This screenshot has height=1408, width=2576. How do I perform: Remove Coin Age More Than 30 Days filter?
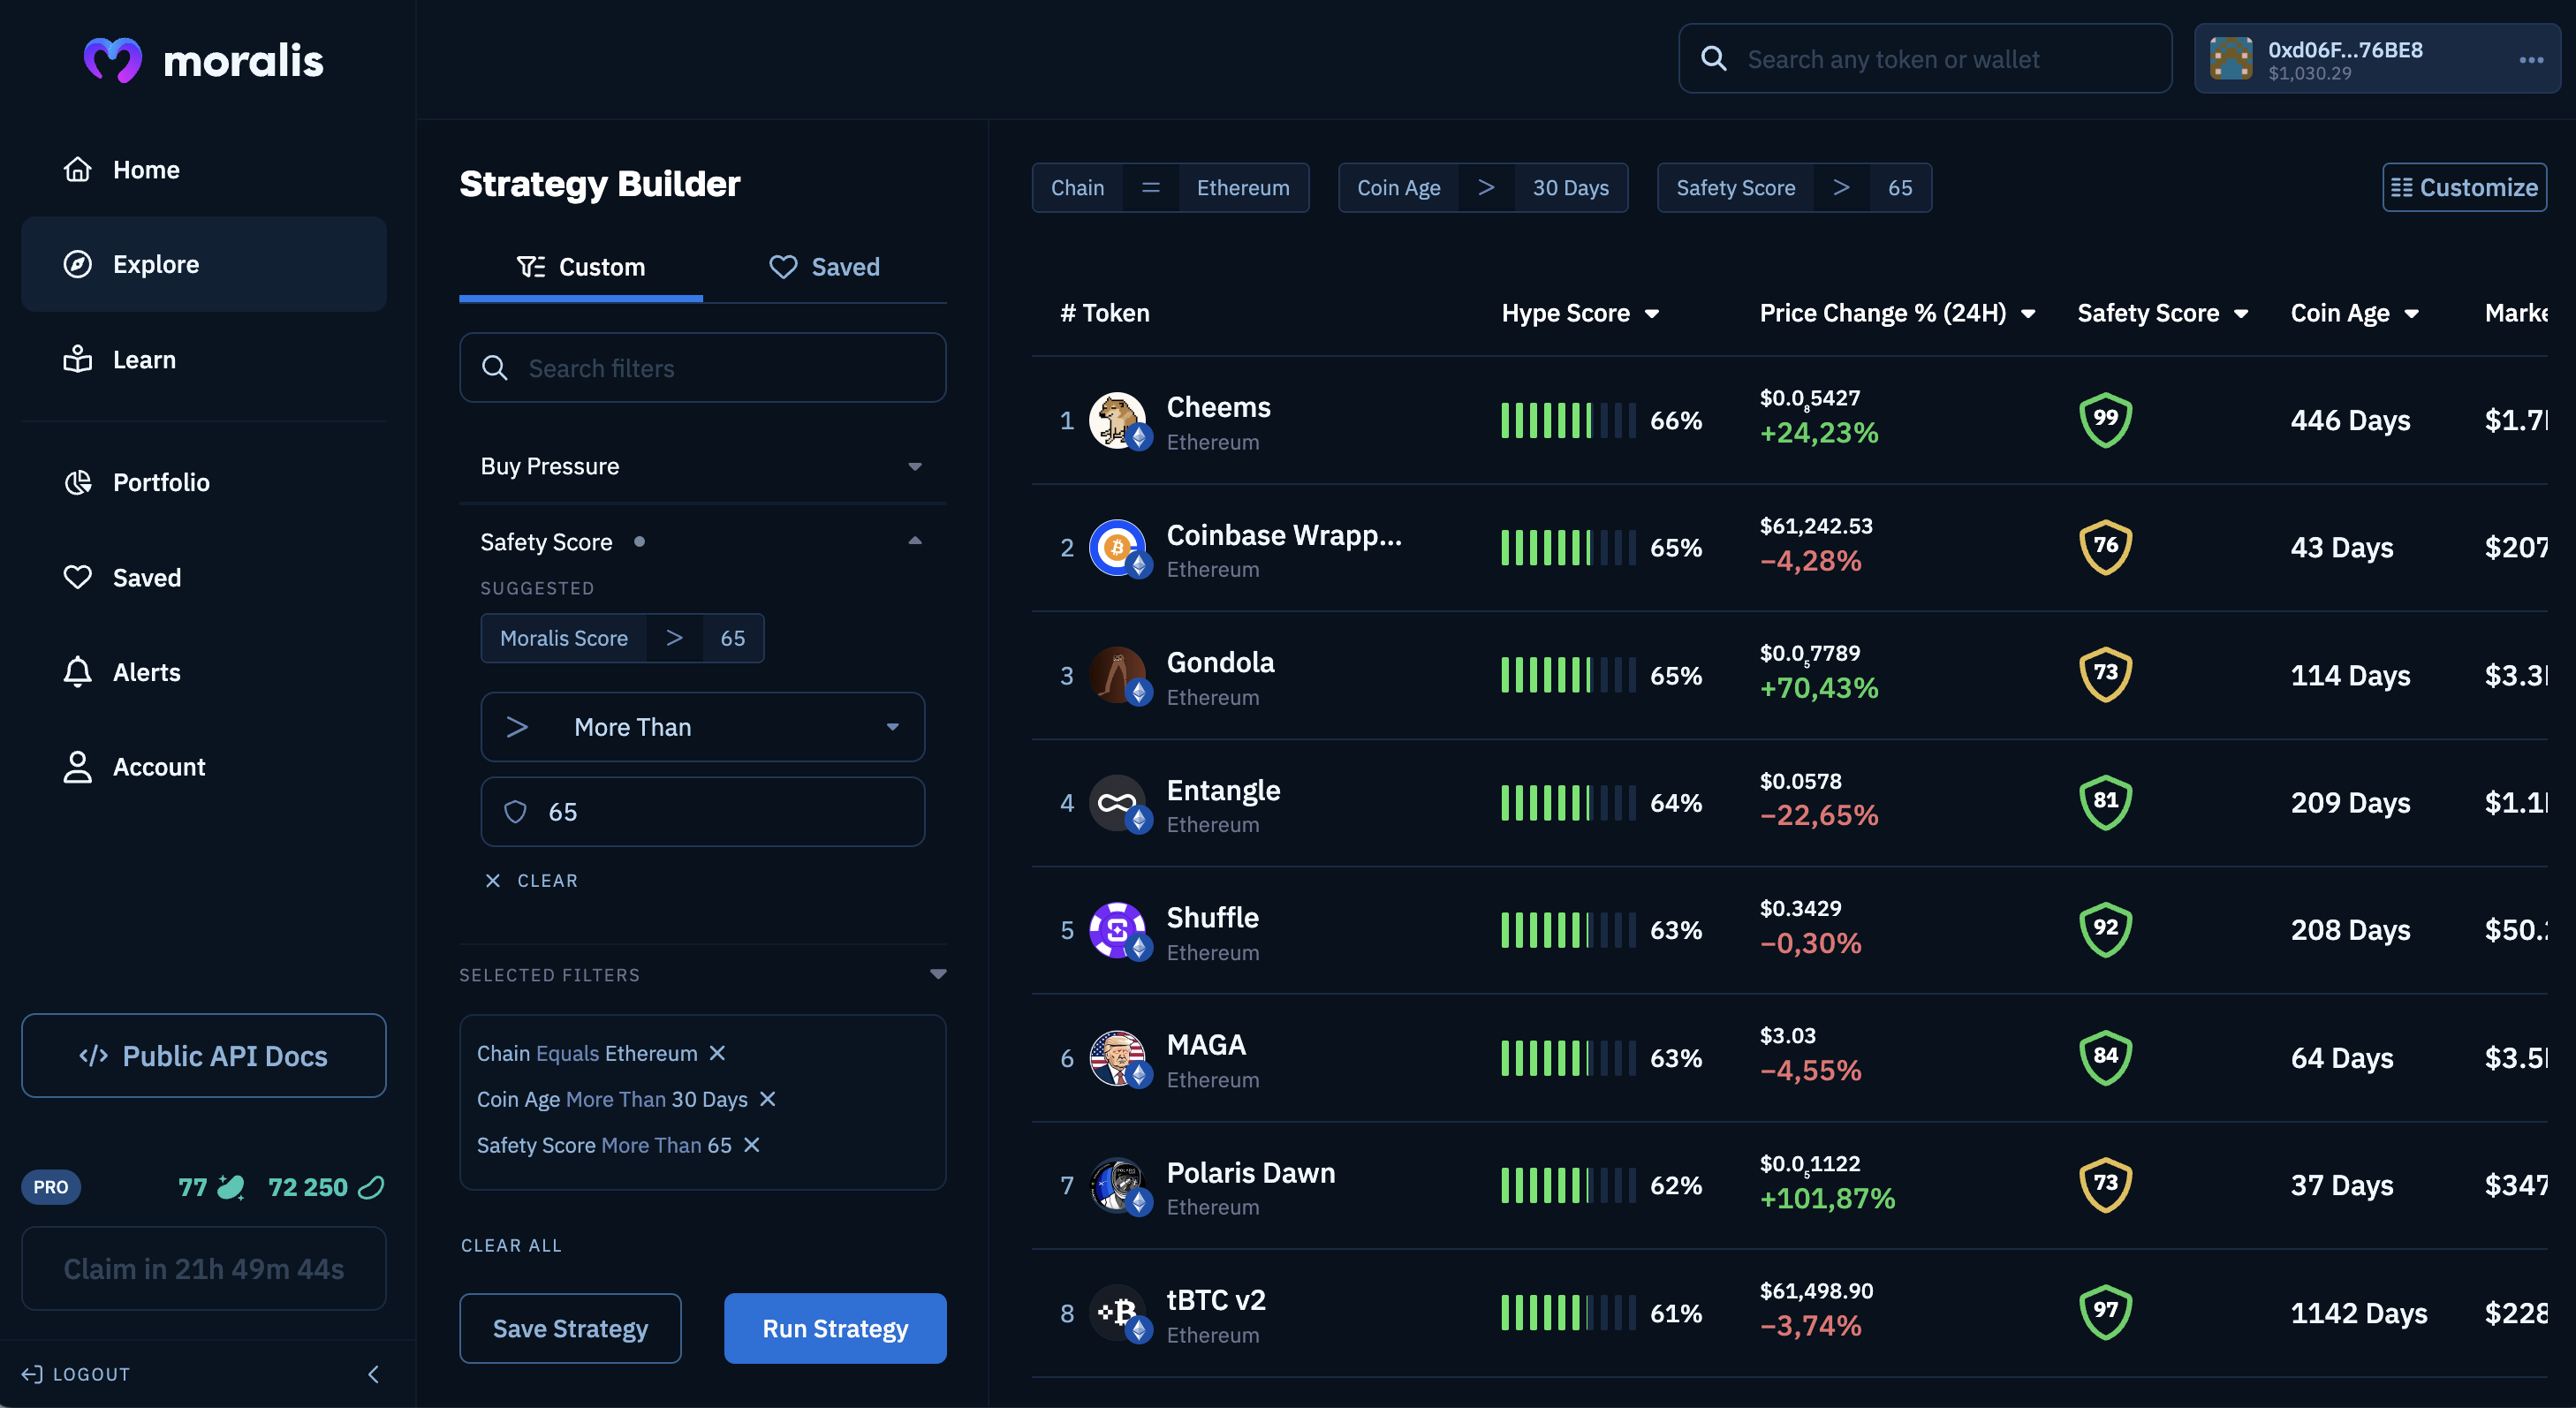pos(768,1099)
